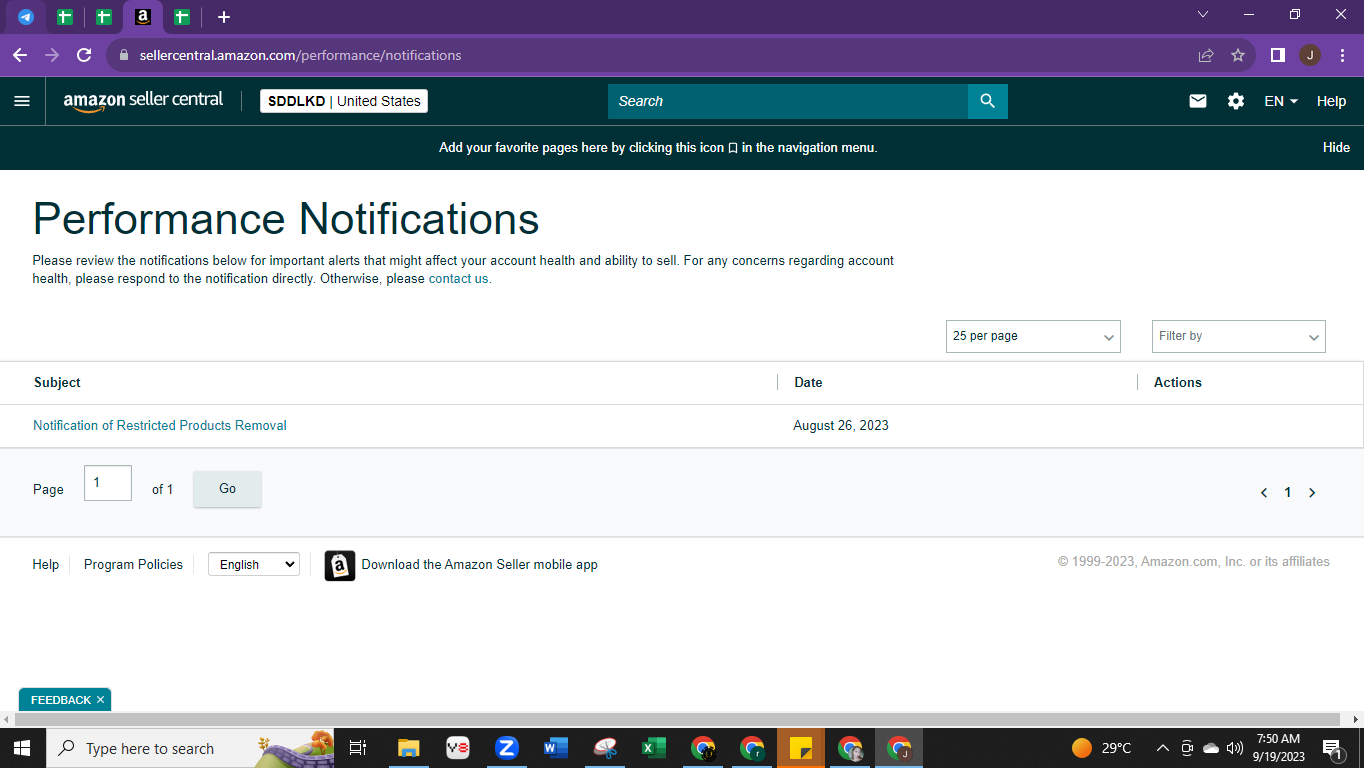Switch to the Telegram browser tab

click(x=26, y=17)
